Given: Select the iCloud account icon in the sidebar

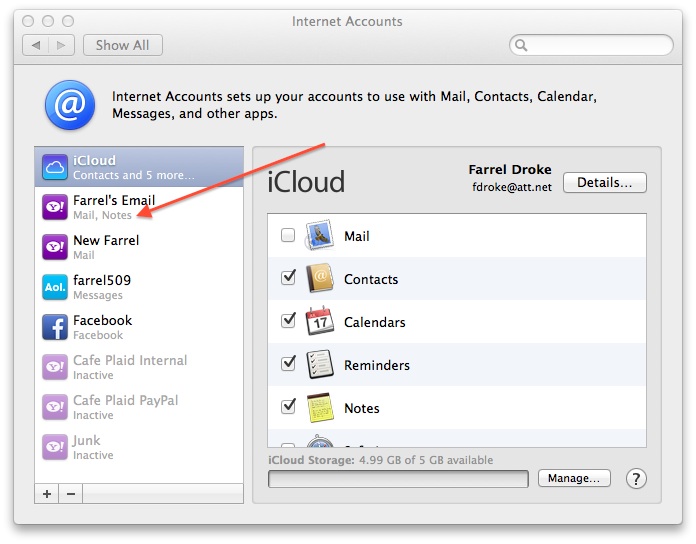Looking at the screenshot, I should click(55, 167).
